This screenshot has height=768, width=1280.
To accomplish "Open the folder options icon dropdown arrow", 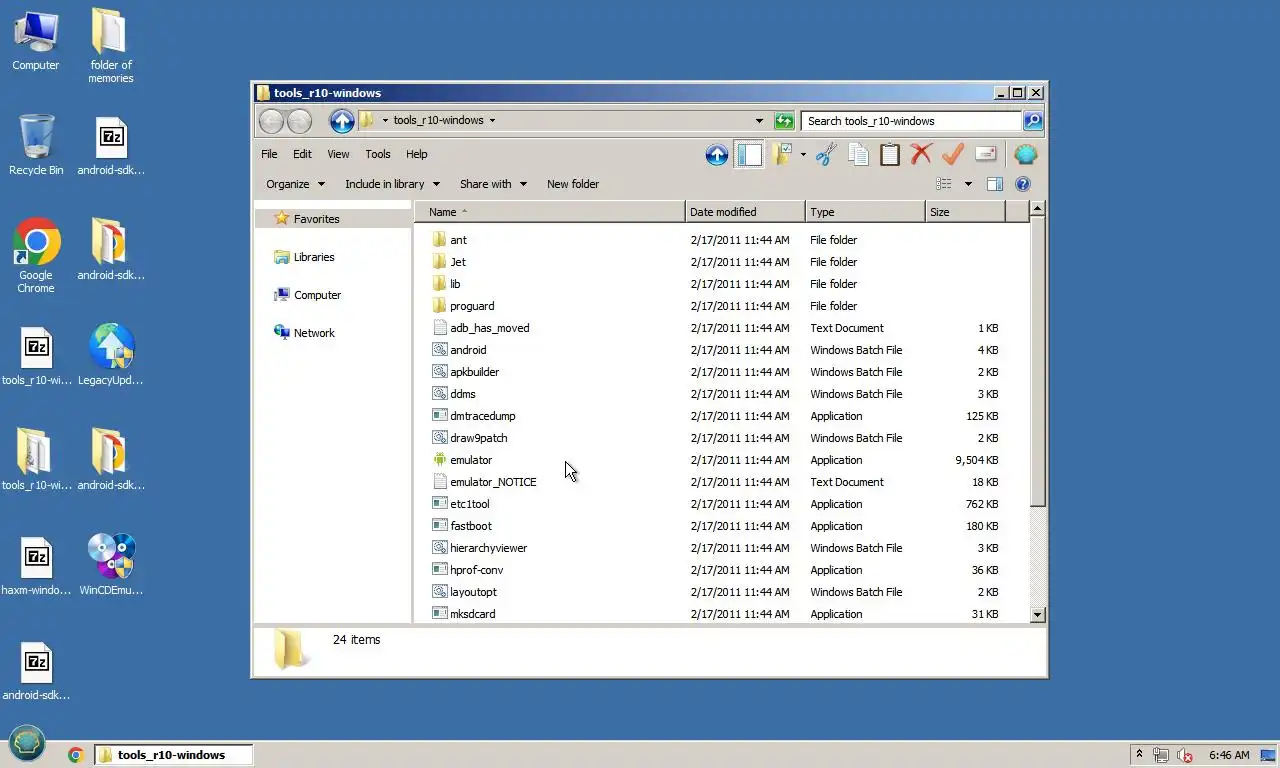I will pyautogui.click(x=803, y=155).
